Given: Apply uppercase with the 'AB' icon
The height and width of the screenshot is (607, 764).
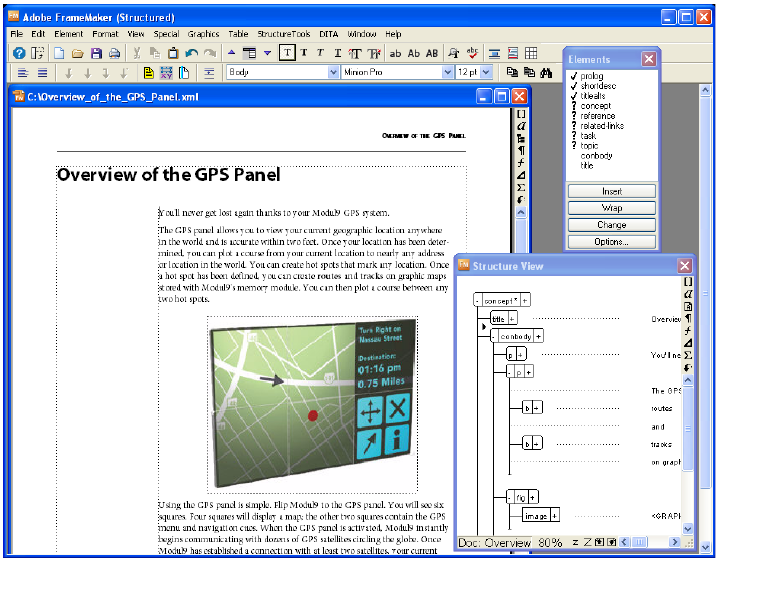Looking at the screenshot, I should click(x=432, y=54).
